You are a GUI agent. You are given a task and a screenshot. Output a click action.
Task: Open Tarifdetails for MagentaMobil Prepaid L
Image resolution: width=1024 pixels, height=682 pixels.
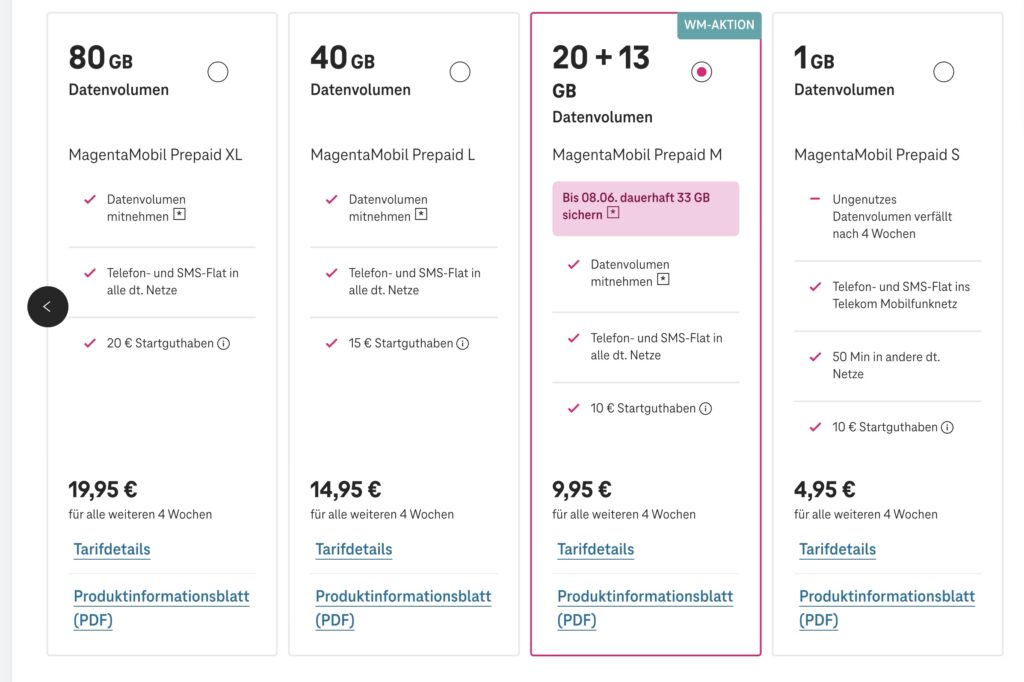tap(354, 549)
